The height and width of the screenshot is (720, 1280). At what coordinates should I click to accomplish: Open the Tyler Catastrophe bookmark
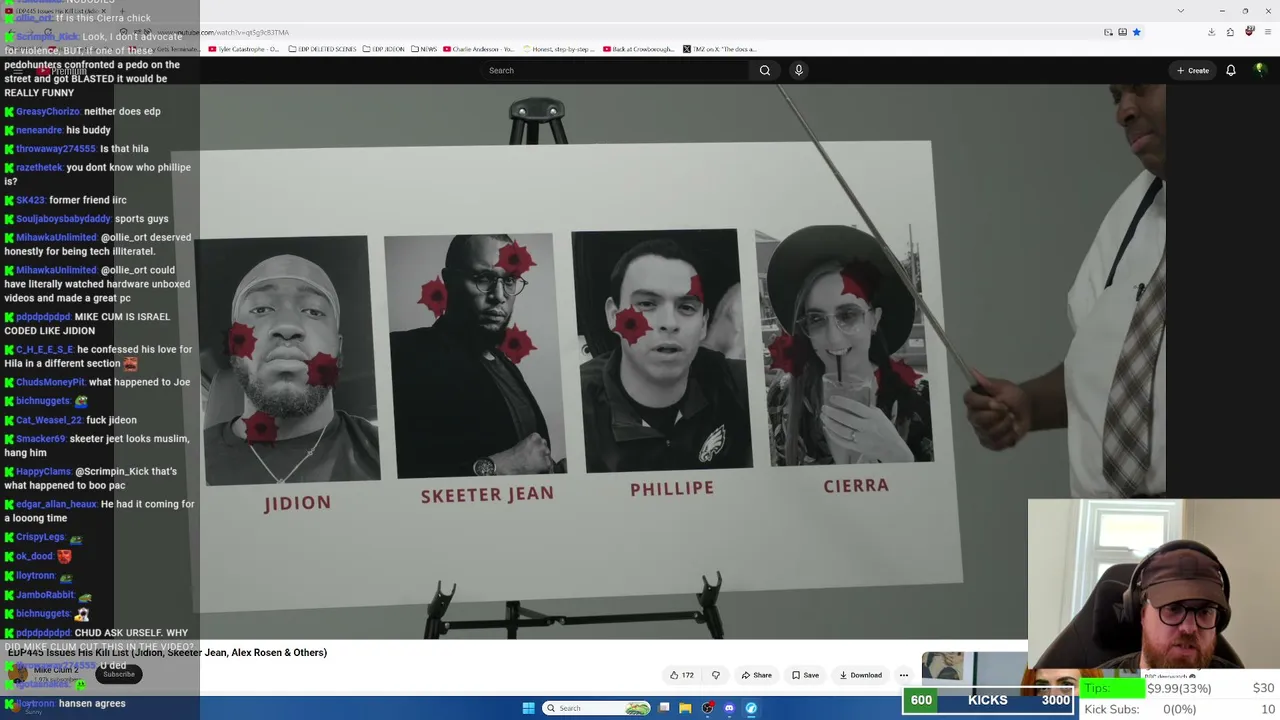click(244, 49)
